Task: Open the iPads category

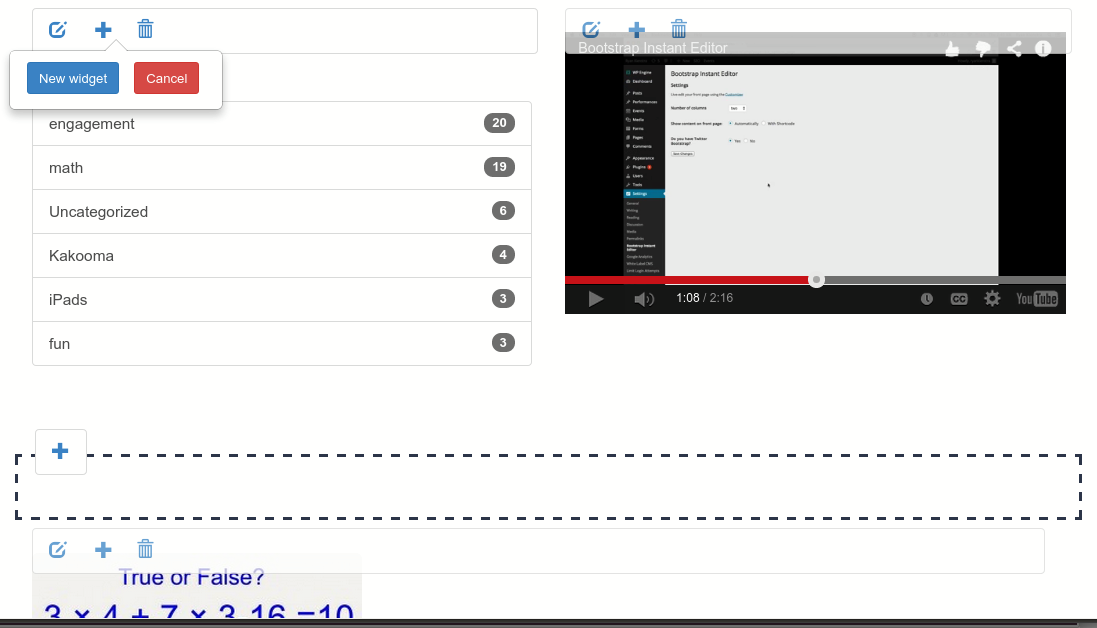Action: 282,300
